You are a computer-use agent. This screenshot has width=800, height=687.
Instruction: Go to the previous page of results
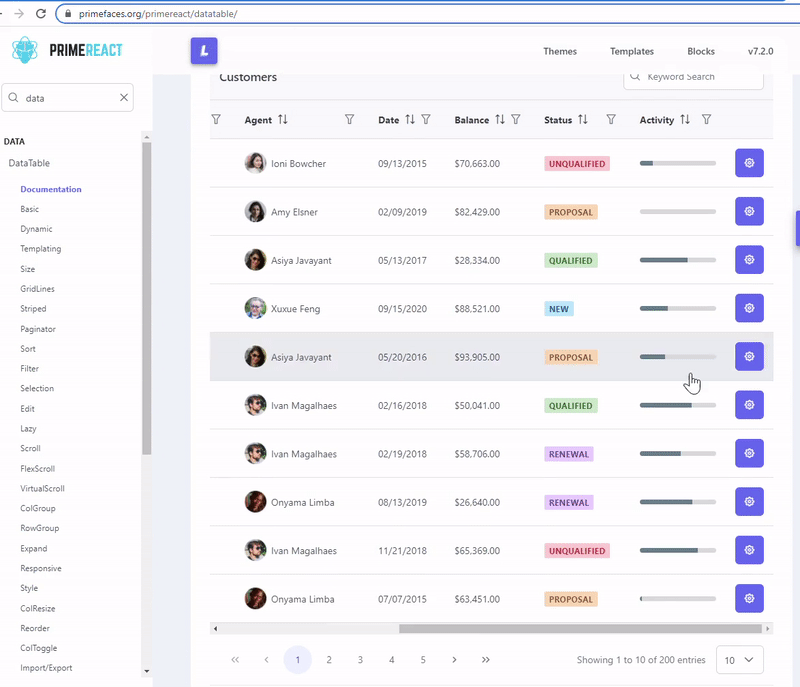coord(266,660)
